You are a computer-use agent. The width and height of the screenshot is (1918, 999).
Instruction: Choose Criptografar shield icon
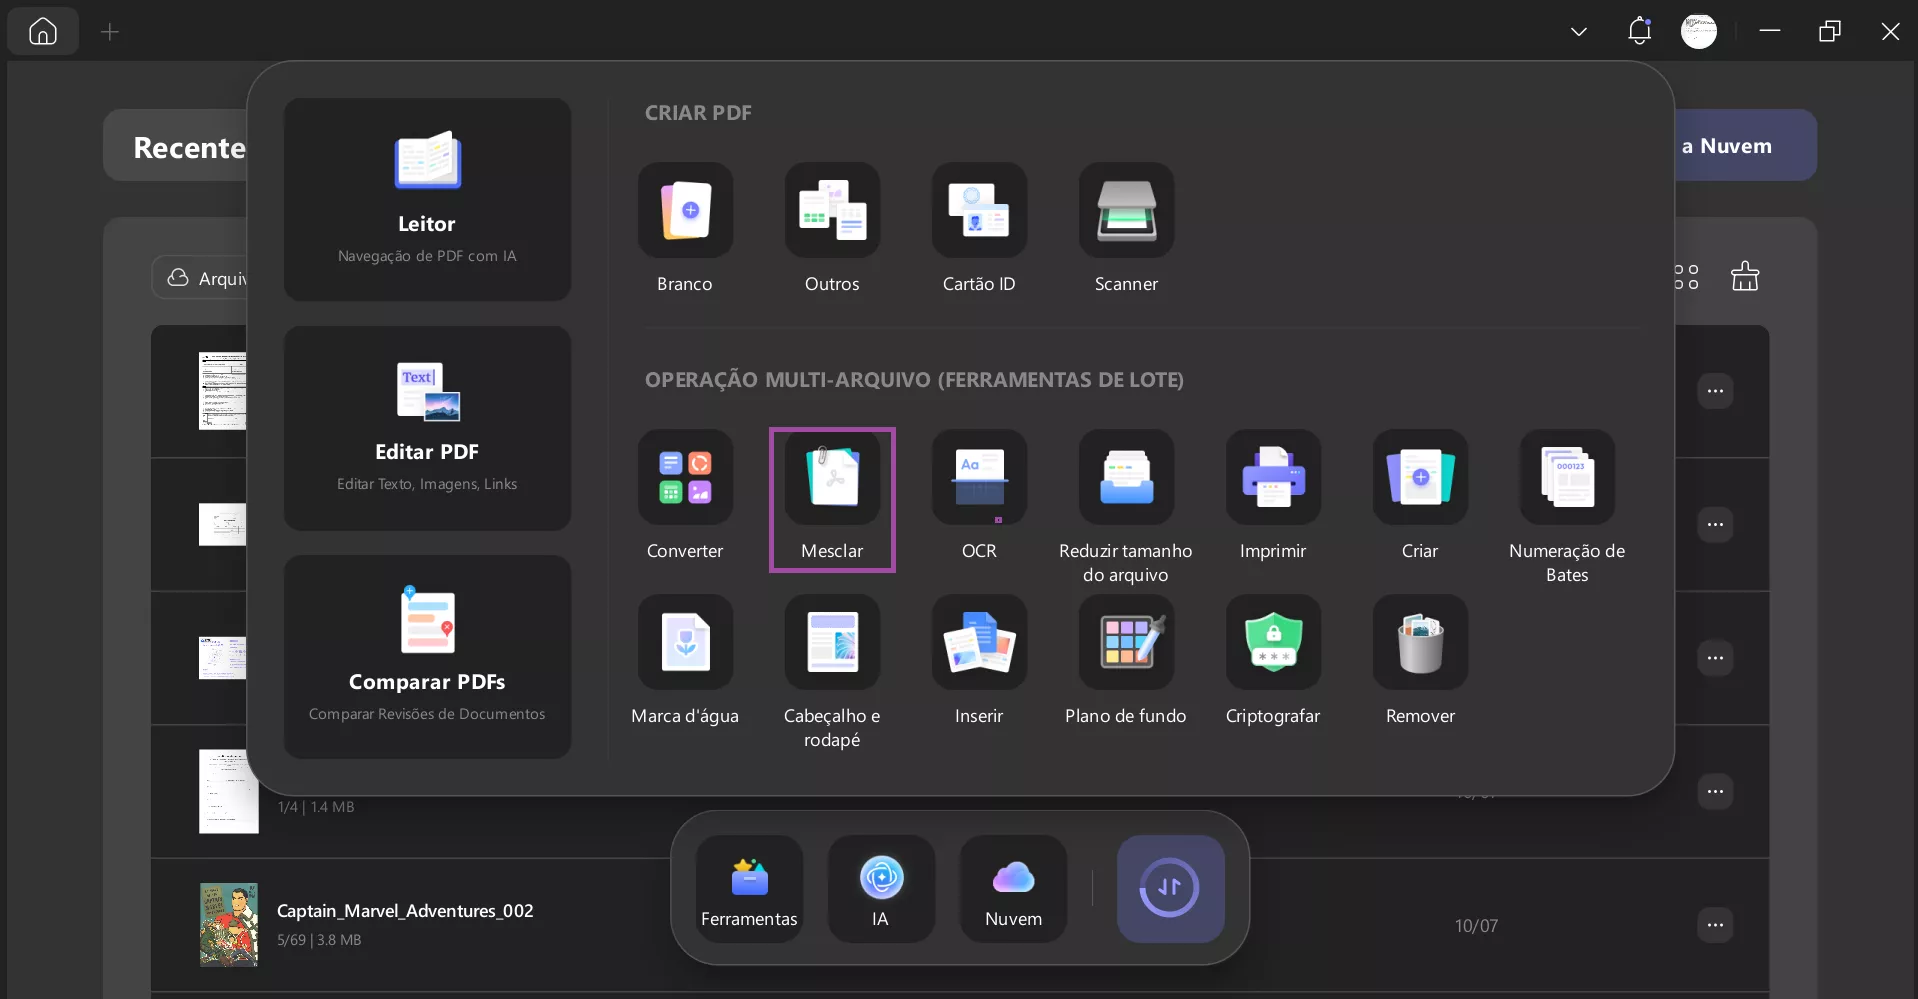[x=1273, y=643]
